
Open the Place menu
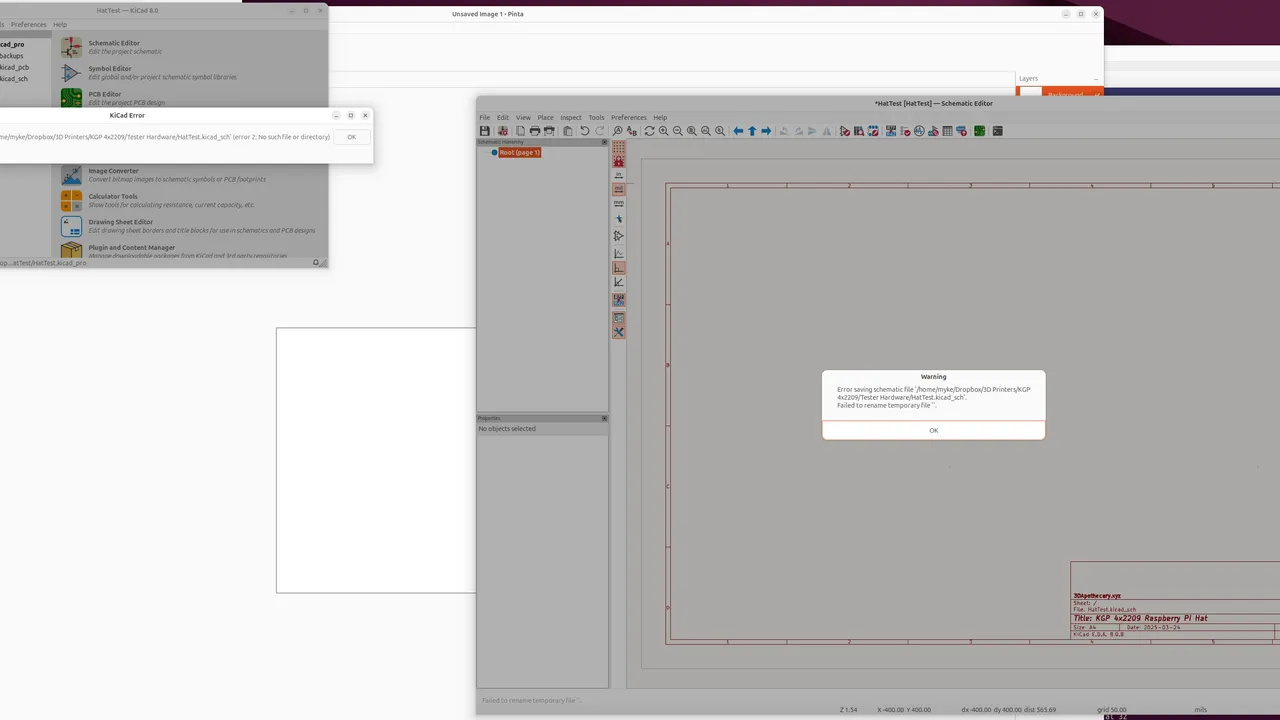pos(545,117)
